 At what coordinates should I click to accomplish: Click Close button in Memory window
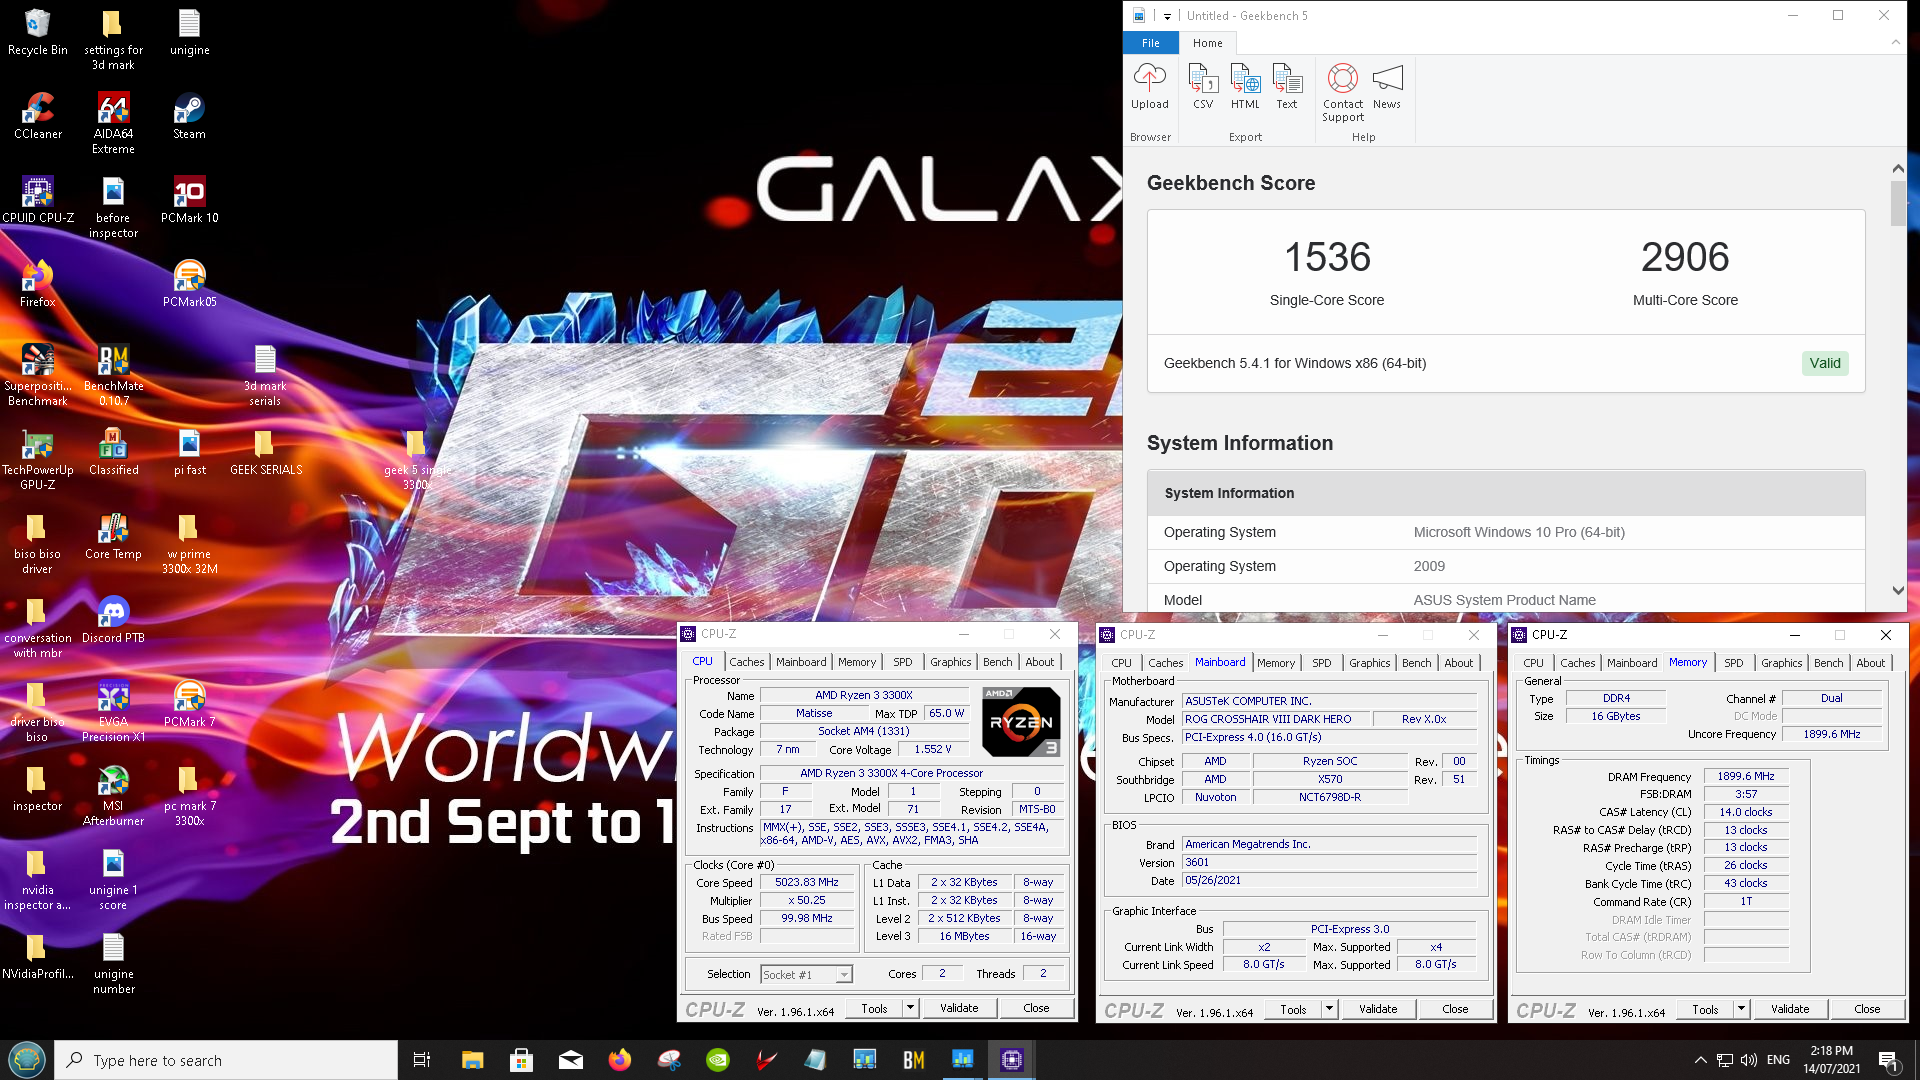click(1867, 1009)
